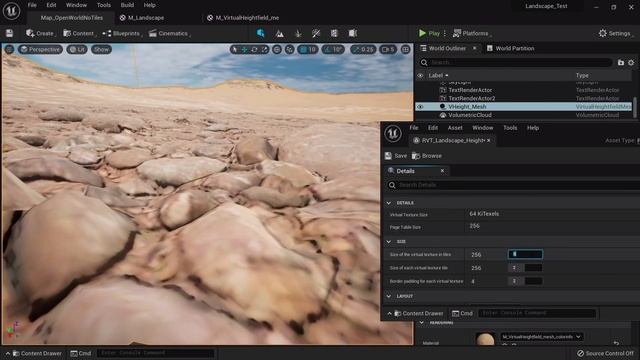Image resolution: width=640 pixels, height=360 pixels.
Task: Click the World Outliner search field
Action: point(516,62)
